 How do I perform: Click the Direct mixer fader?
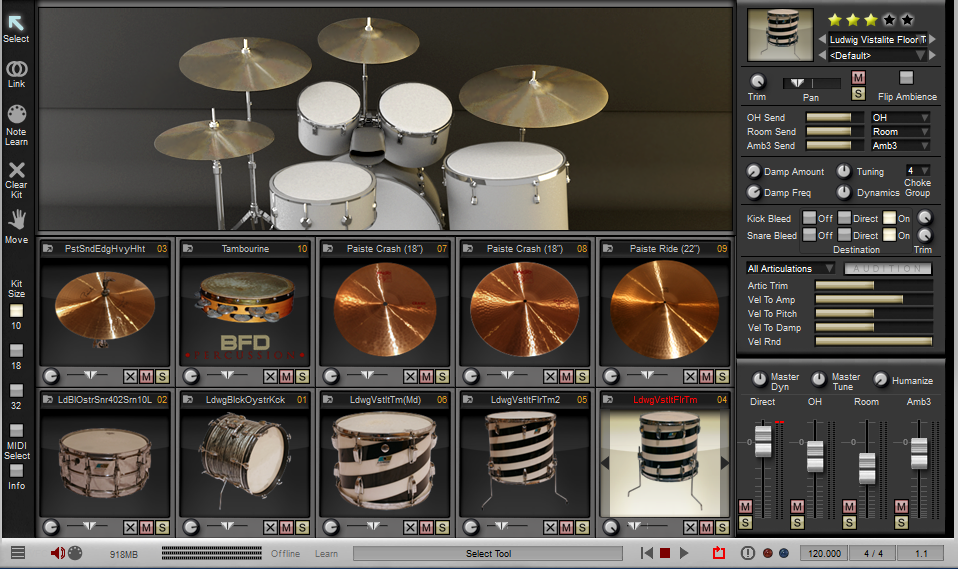tap(763, 441)
